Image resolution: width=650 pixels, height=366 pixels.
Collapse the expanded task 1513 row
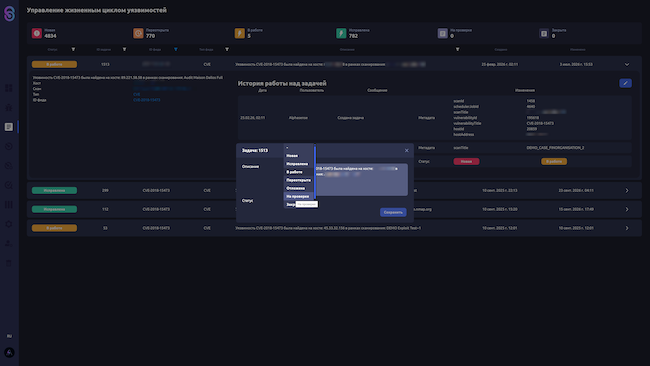pyautogui.click(x=627, y=65)
